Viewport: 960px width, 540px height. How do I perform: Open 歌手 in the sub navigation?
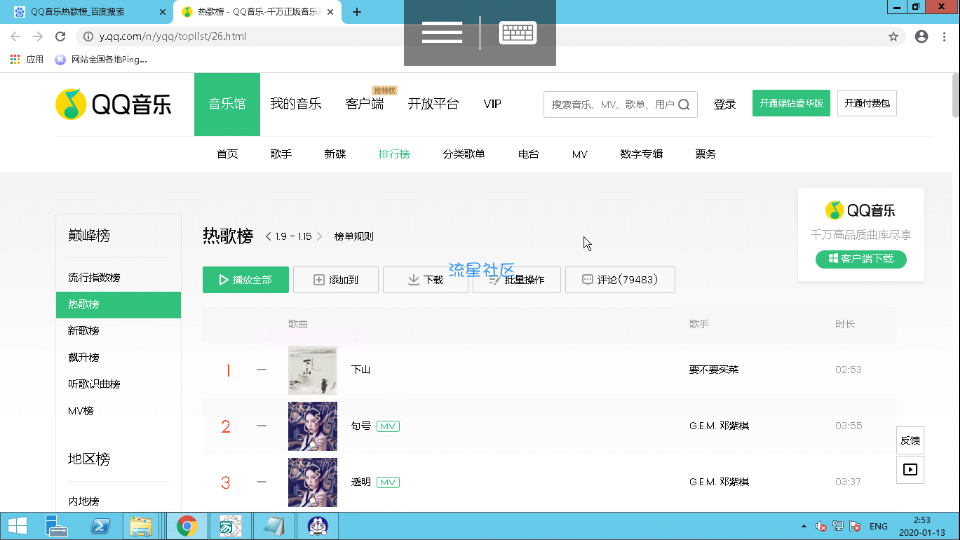tap(281, 154)
